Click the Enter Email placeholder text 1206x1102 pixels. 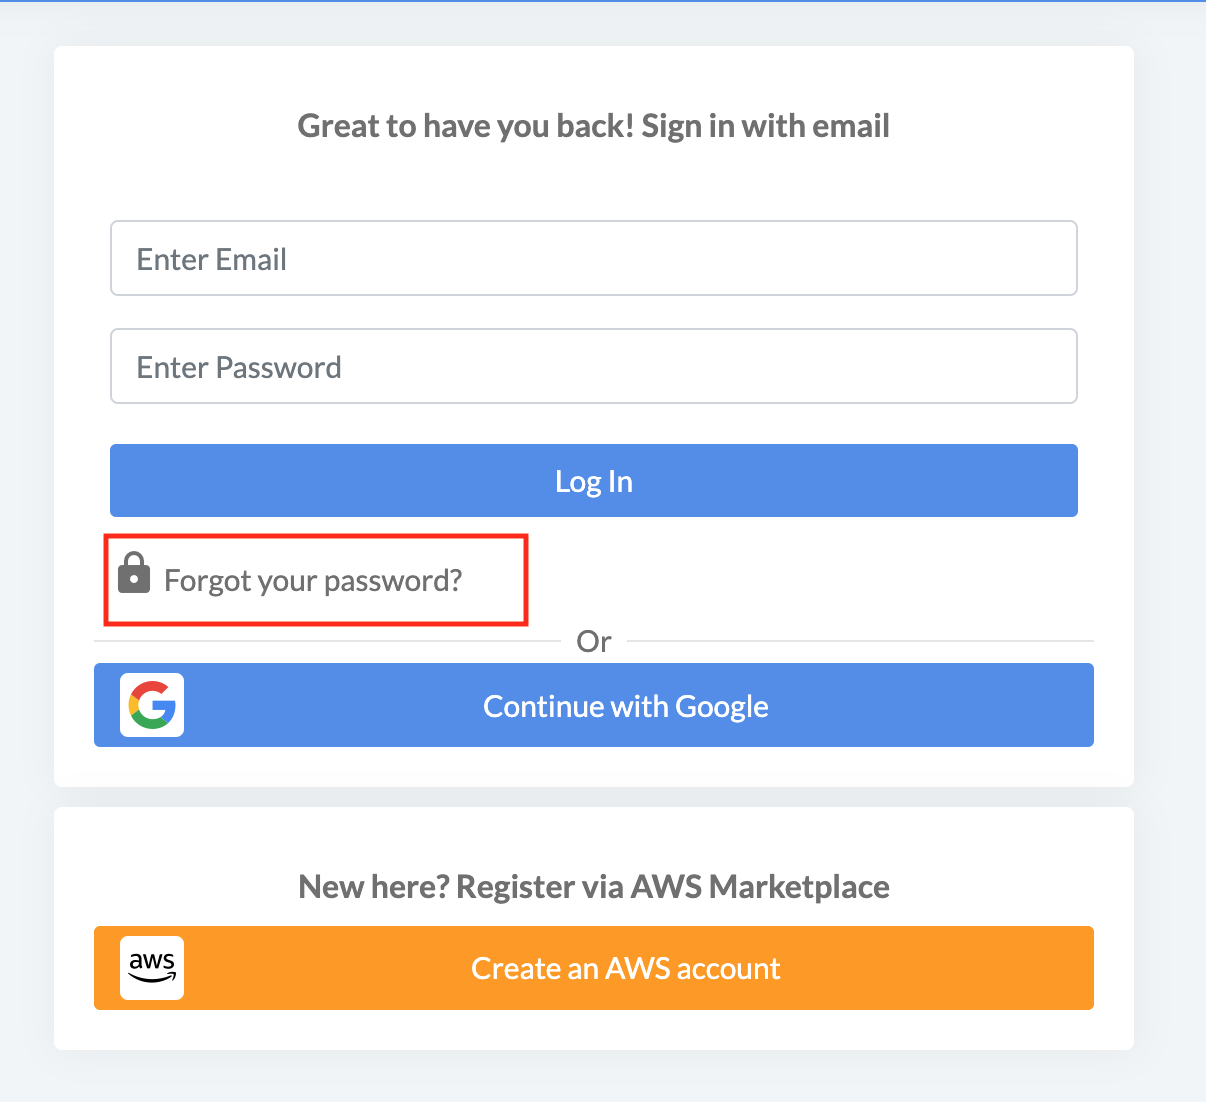212,259
